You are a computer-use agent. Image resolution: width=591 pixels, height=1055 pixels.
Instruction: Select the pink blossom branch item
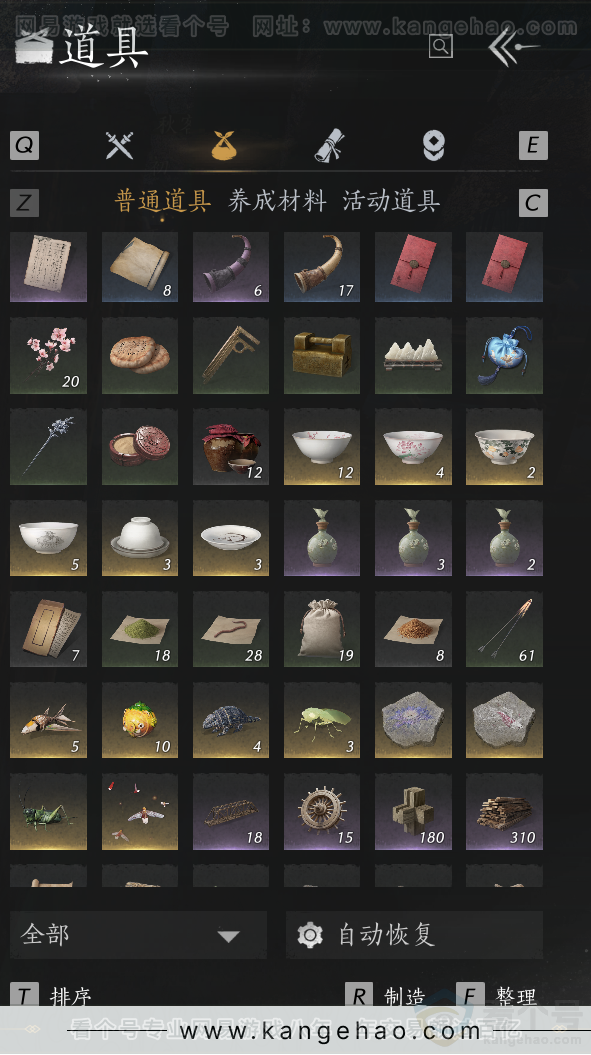coord(48,356)
